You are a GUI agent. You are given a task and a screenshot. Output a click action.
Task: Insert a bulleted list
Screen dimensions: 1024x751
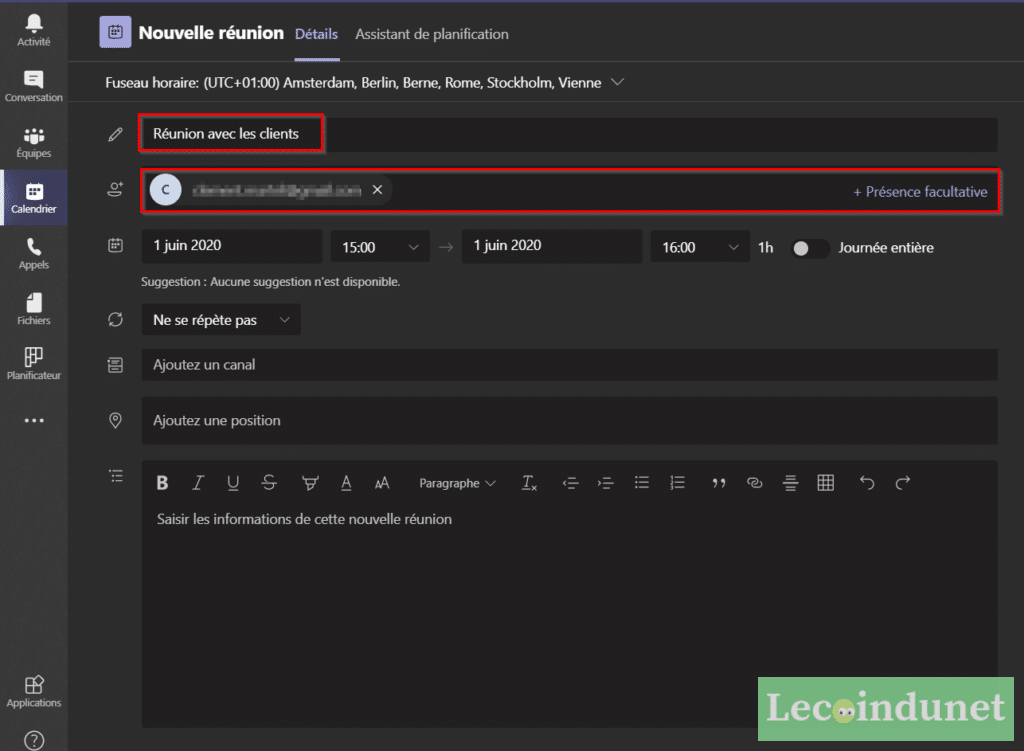pyautogui.click(x=641, y=483)
